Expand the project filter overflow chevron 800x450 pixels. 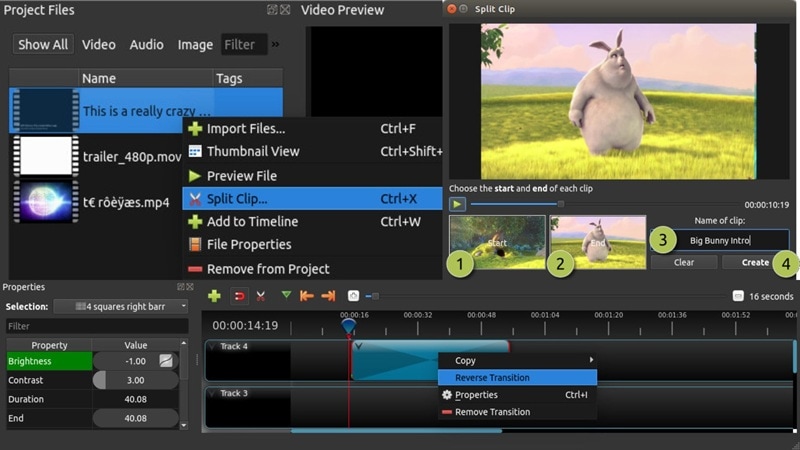tap(276, 44)
